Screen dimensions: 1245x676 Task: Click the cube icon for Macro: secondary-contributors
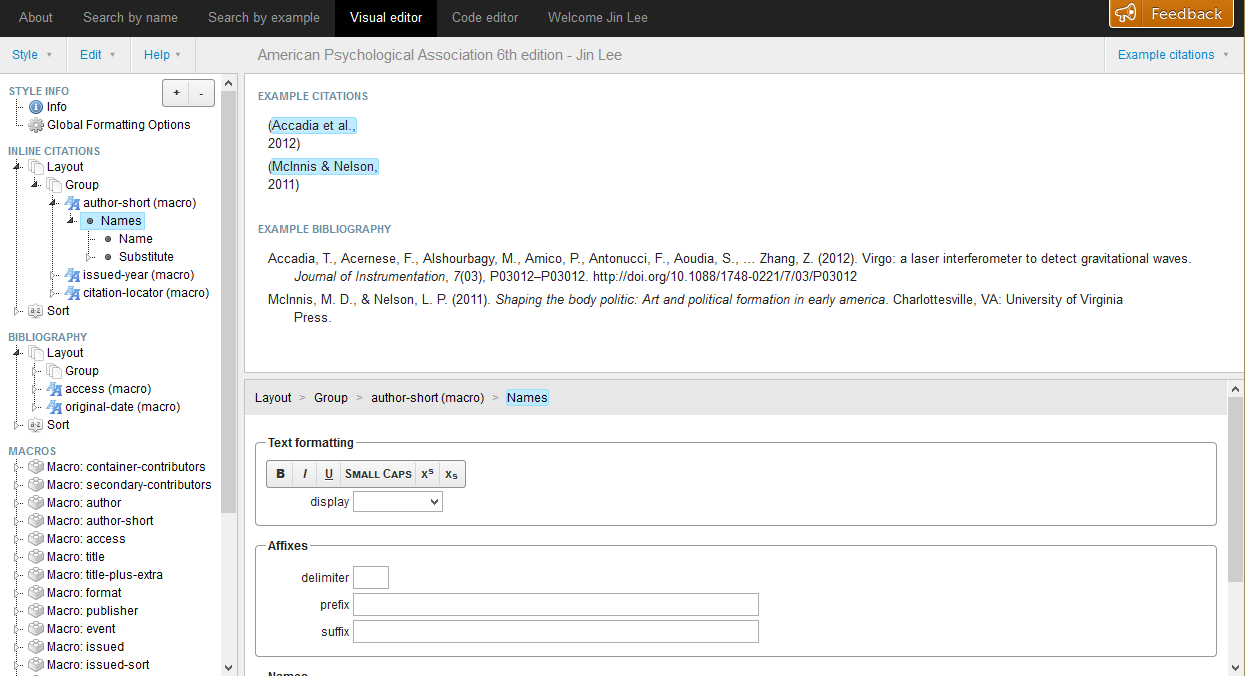click(36, 485)
